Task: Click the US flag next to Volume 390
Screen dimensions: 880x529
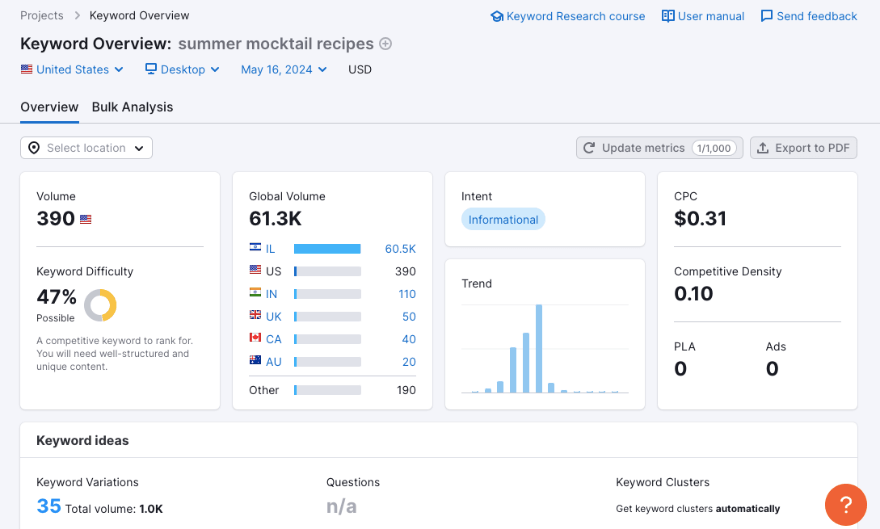Action: pos(86,219)
